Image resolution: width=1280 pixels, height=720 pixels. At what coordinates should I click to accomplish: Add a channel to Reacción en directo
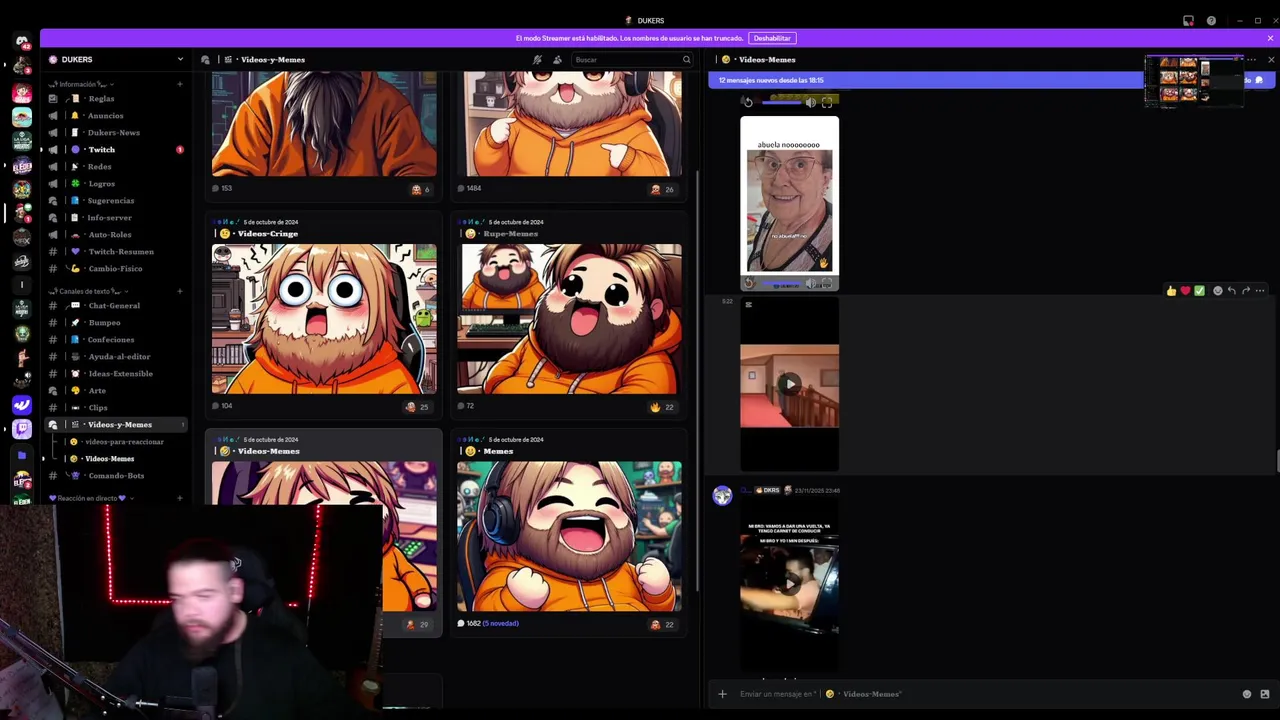[180, 498]
